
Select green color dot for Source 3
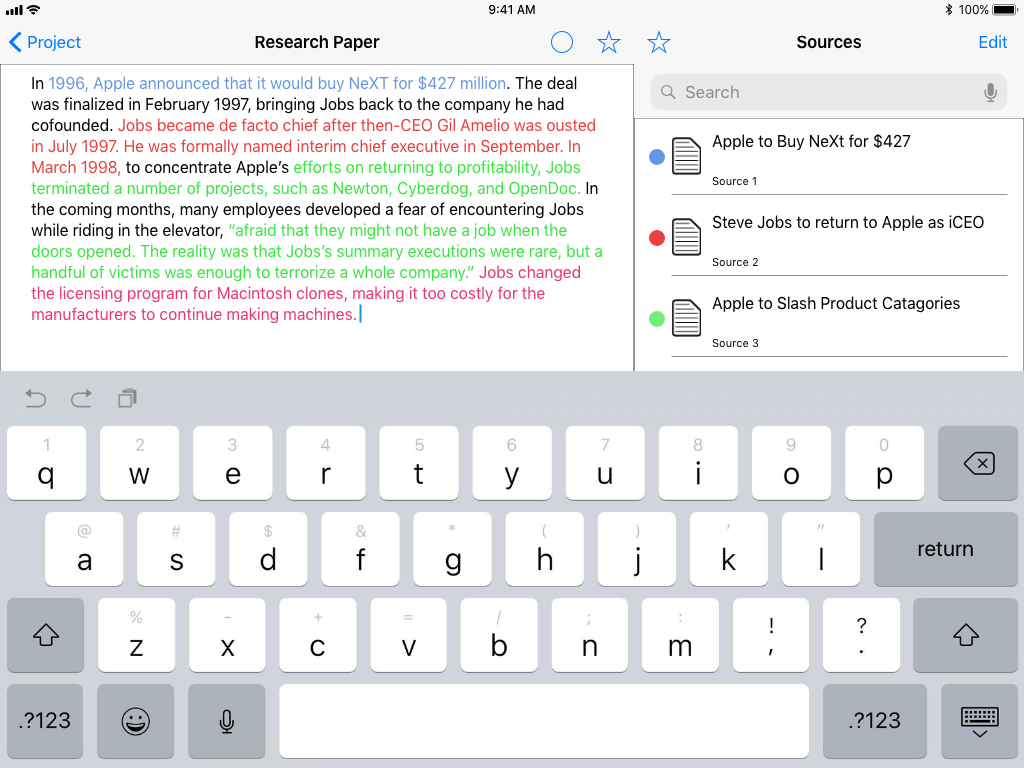click(657, 319)
